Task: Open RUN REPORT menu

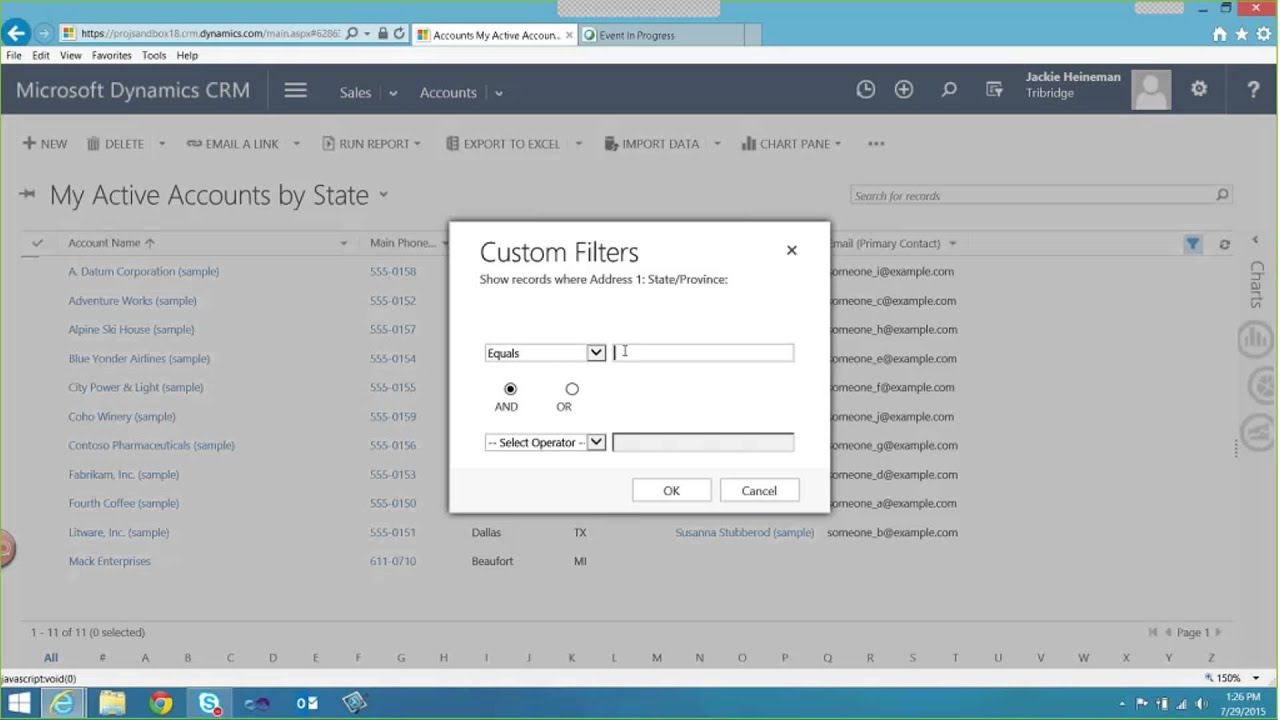Action: coord(371,144)
